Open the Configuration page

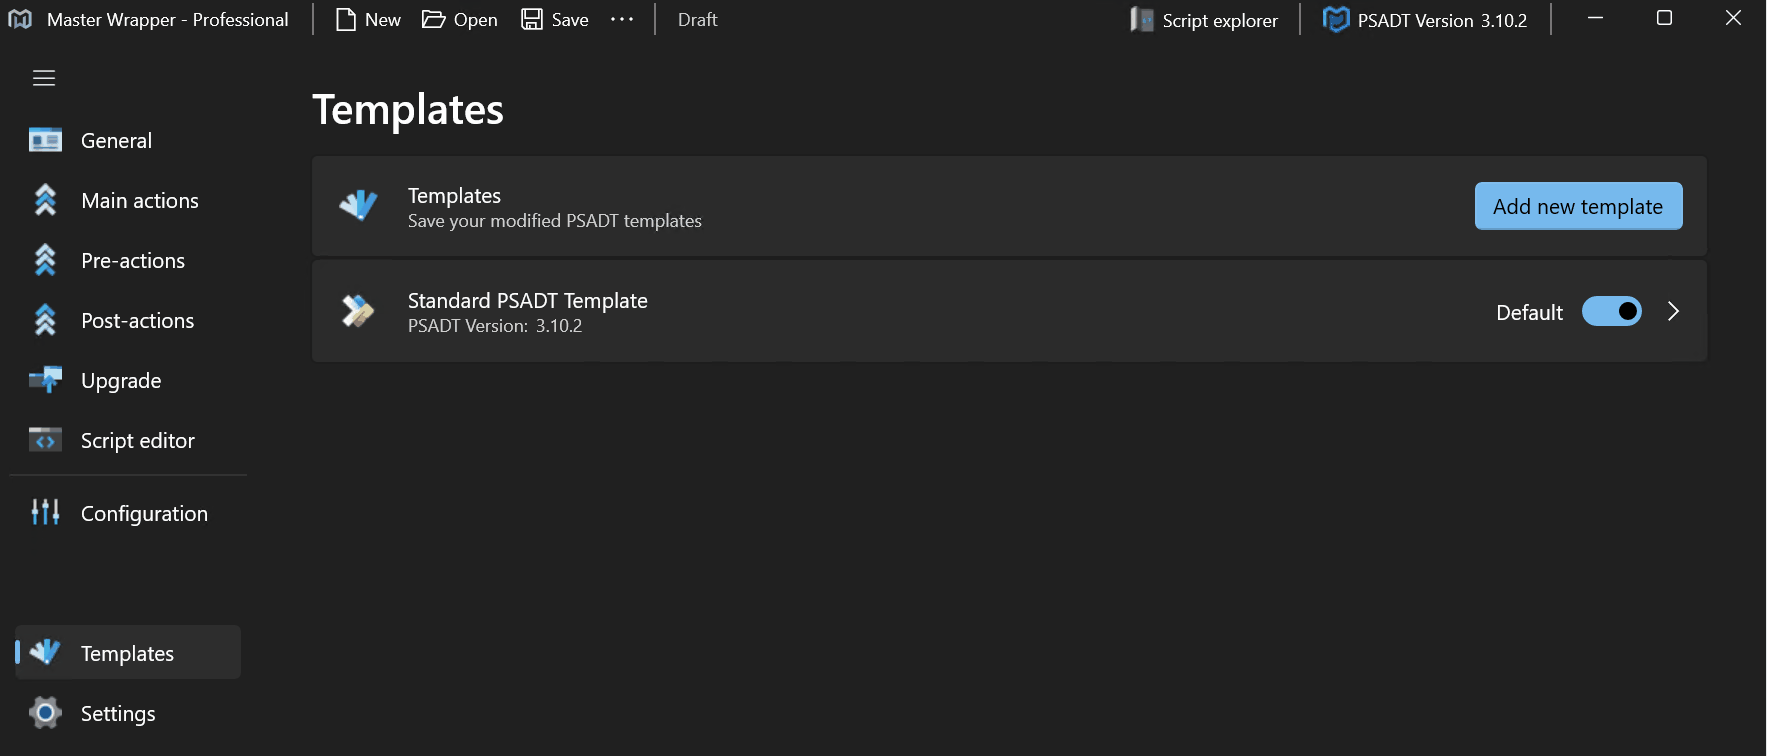[x=128, y=513]
